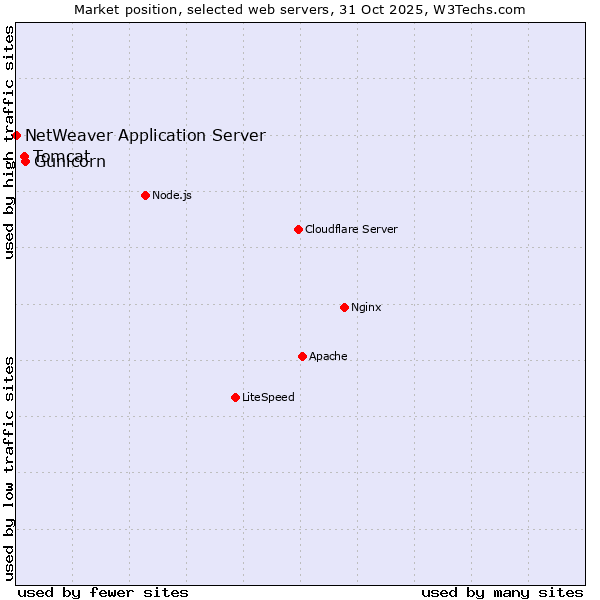Select the Cloudflare Server red dot
The width and height of the screenshot is (600, 600).
coord(298,229)
